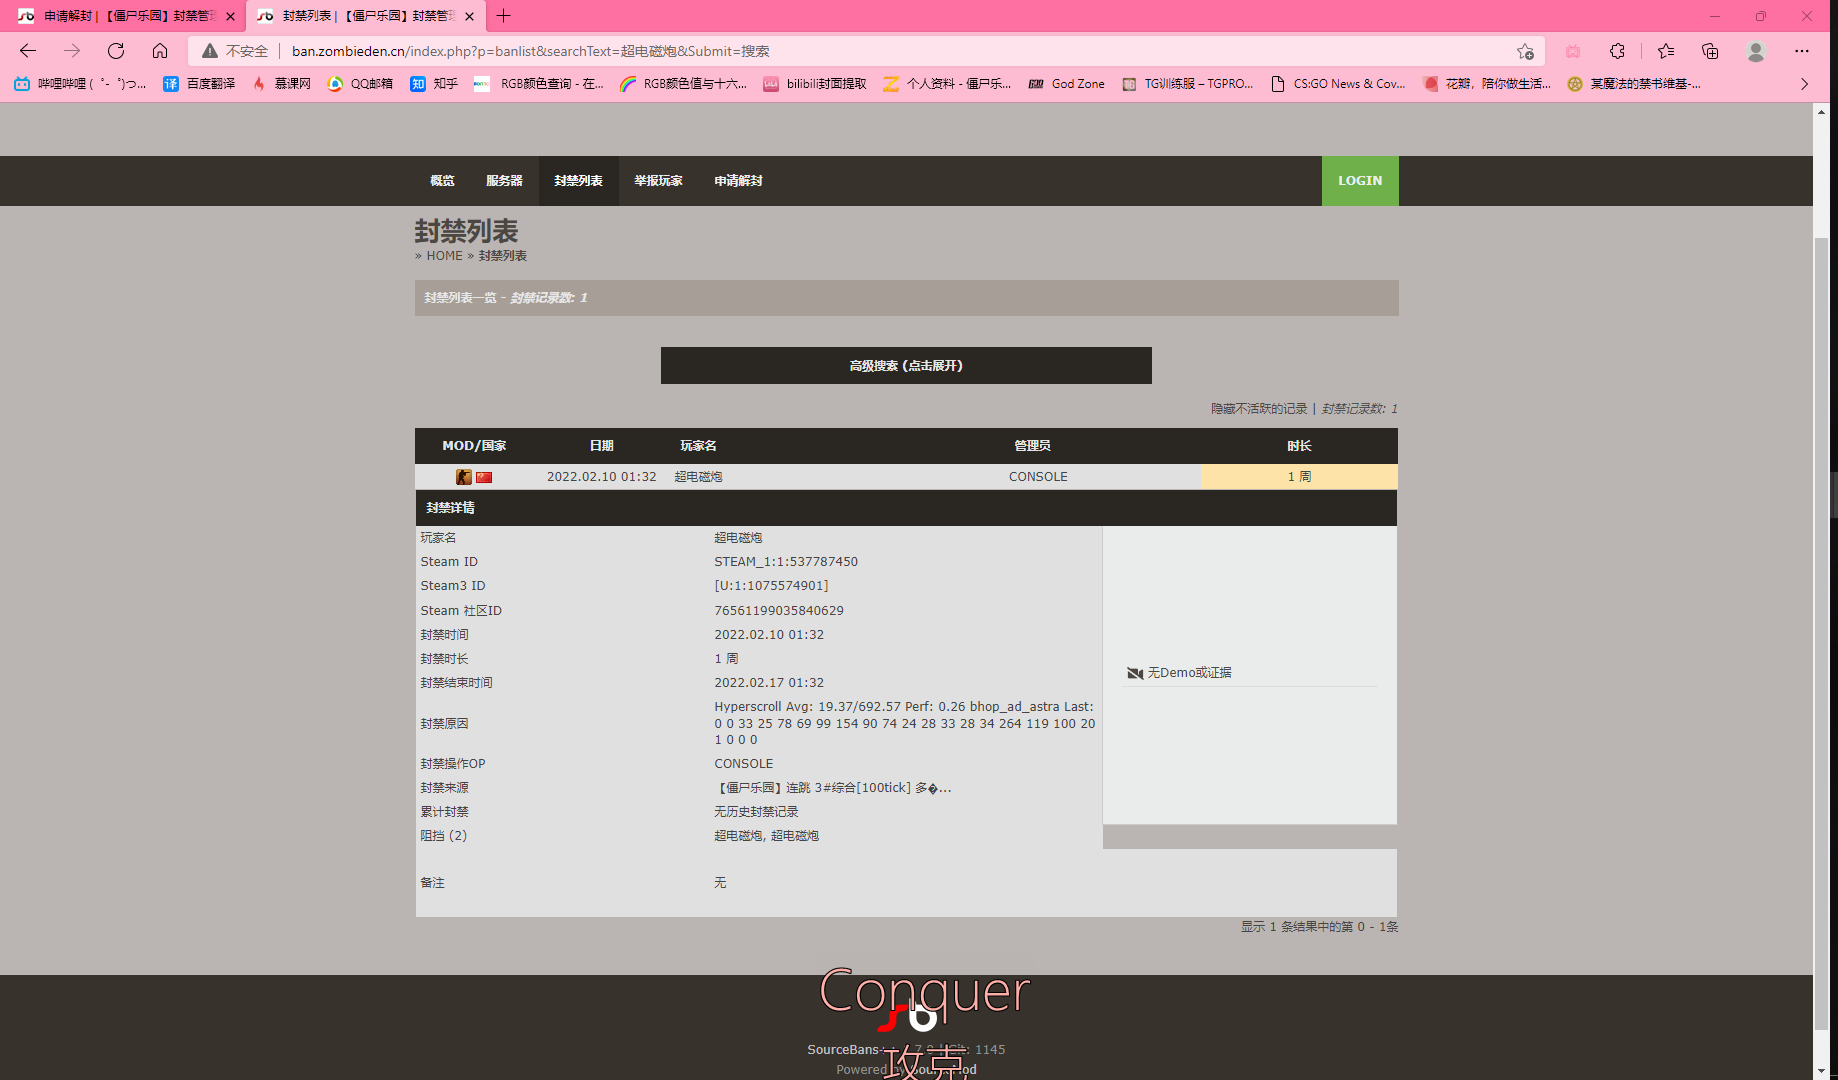Viewport: 1838px width, 1080px height.
Task: Open the CS:GO News bookmark
Action: 1338,84
